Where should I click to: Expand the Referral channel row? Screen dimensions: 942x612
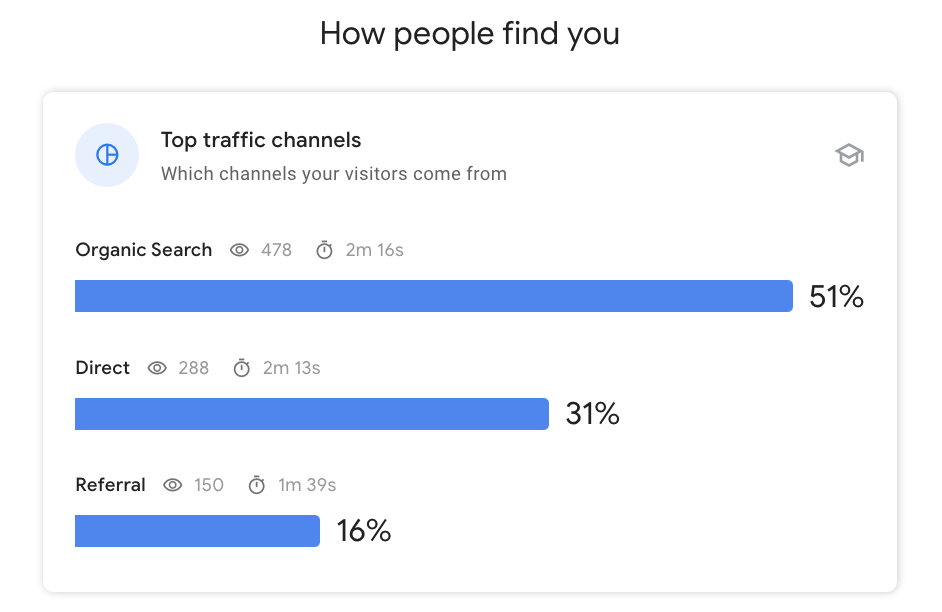(110, 485)
